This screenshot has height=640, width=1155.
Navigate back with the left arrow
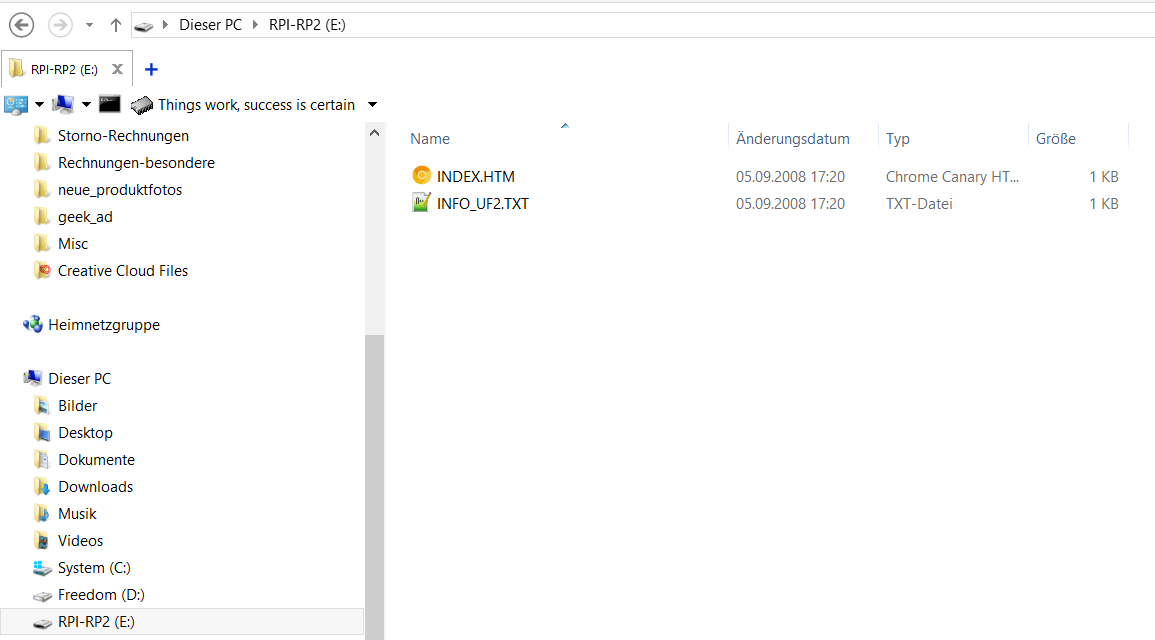pos(21,24)
